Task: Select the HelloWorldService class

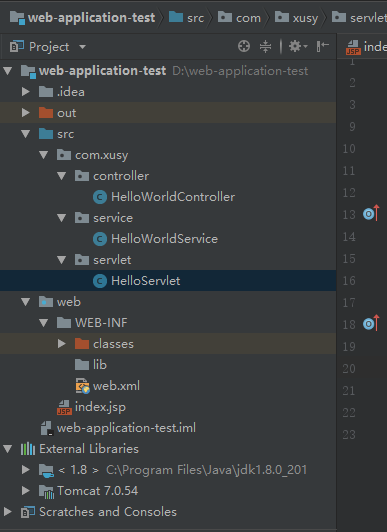Action: [155, 239]
